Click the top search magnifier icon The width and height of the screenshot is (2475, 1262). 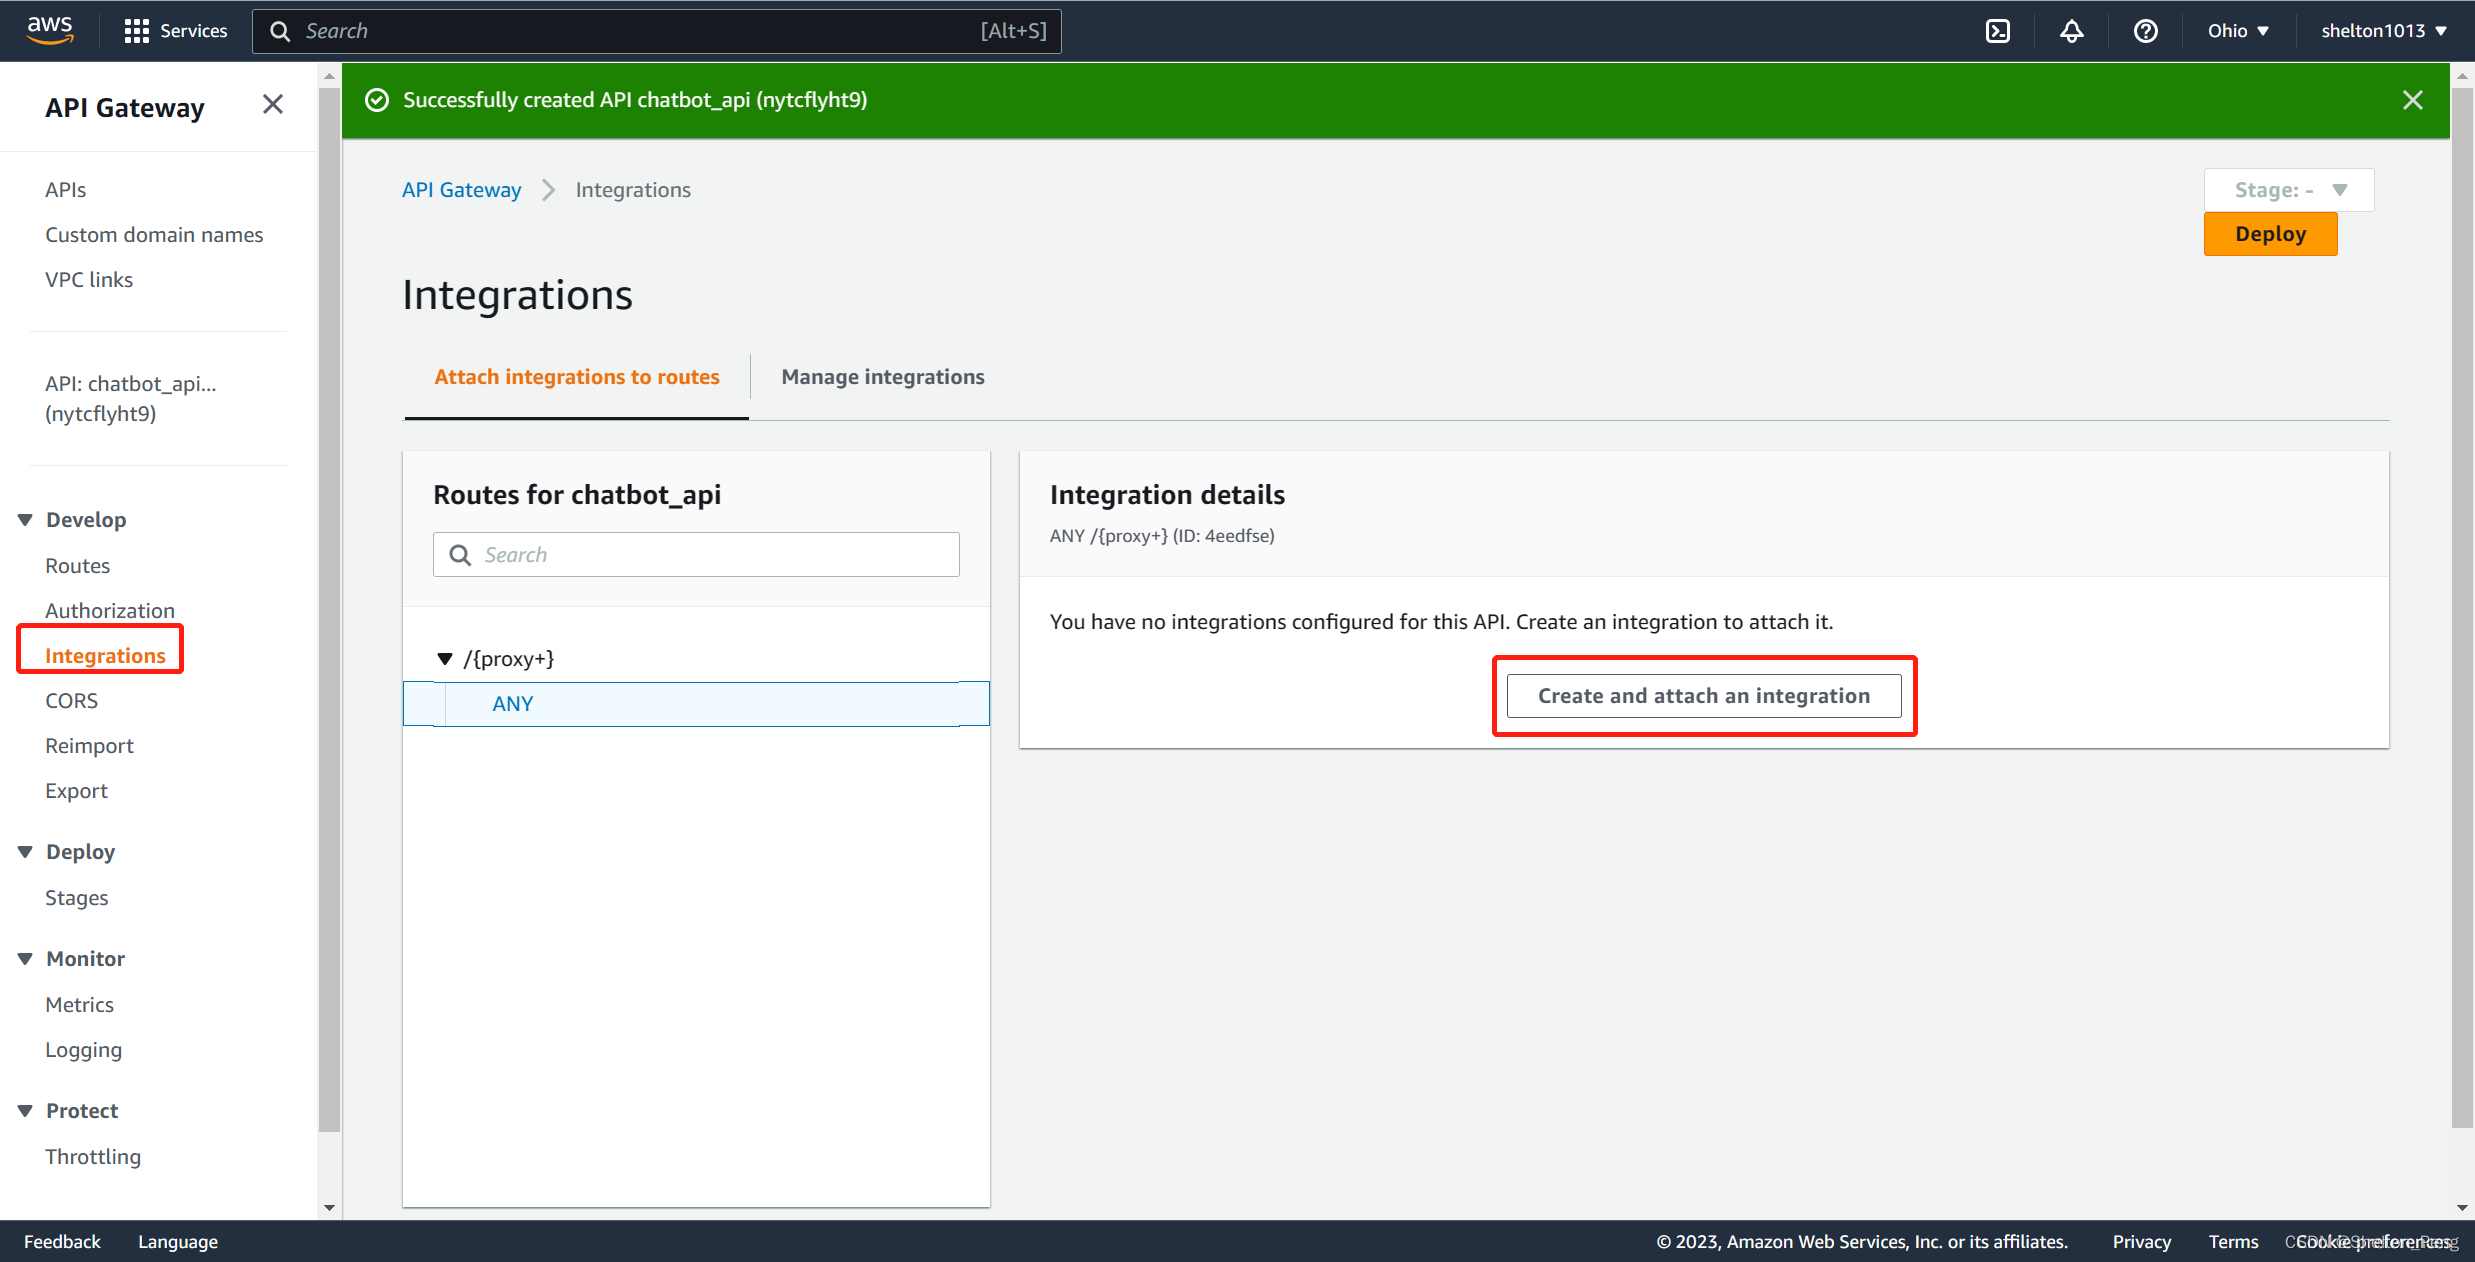coord(280,31)
